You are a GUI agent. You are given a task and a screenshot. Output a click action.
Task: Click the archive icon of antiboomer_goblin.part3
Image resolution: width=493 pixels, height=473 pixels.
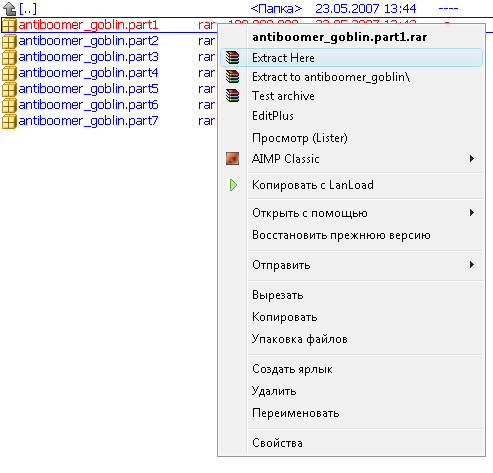point(9,57)
